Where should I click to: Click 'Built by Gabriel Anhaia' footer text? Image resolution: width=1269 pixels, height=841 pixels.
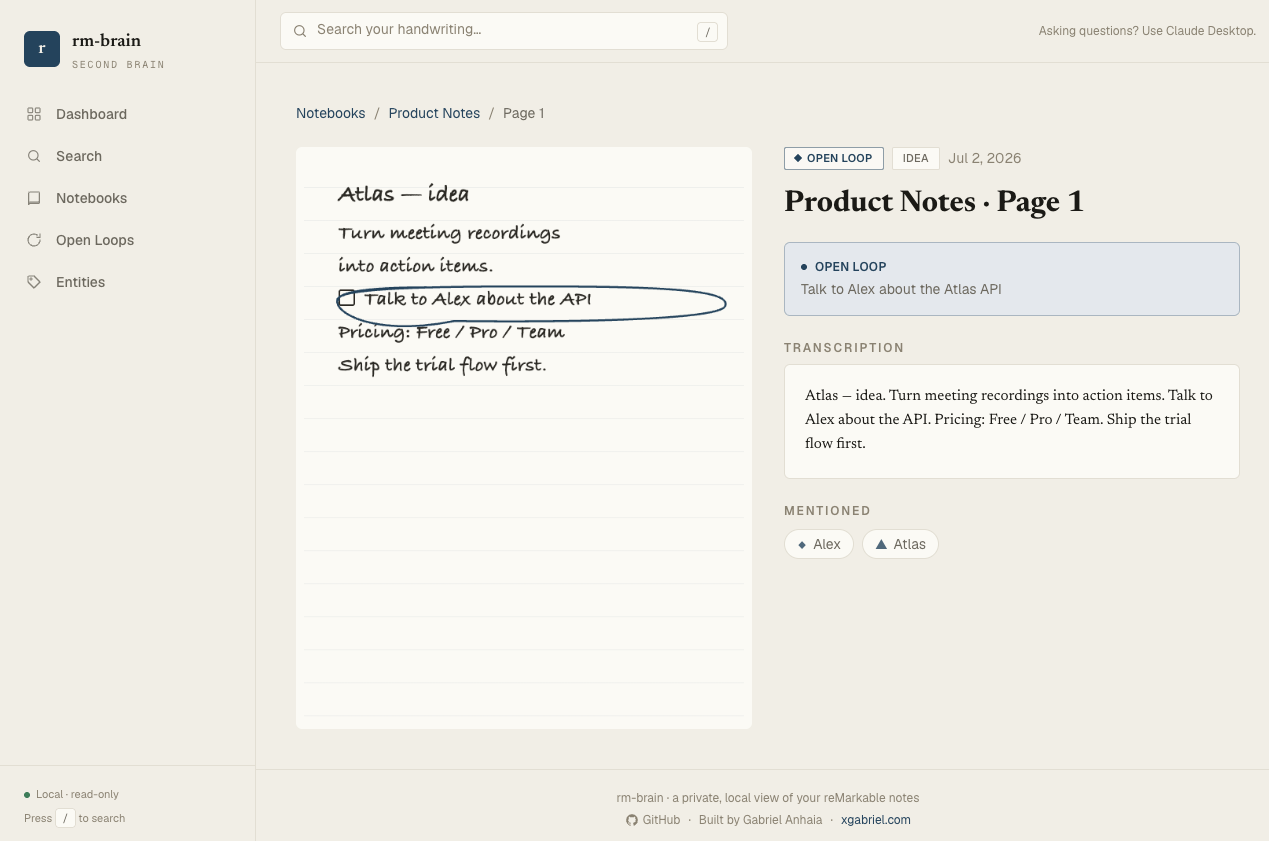point(760,820)
